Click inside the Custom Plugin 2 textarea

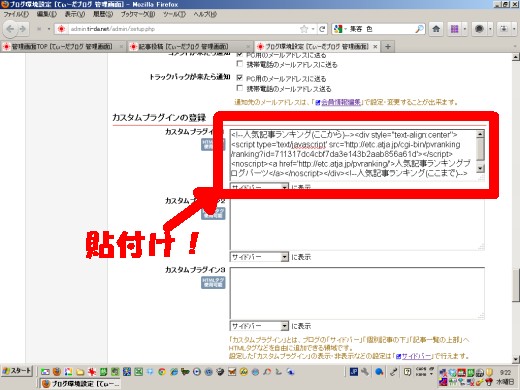(x=357, y=224)
